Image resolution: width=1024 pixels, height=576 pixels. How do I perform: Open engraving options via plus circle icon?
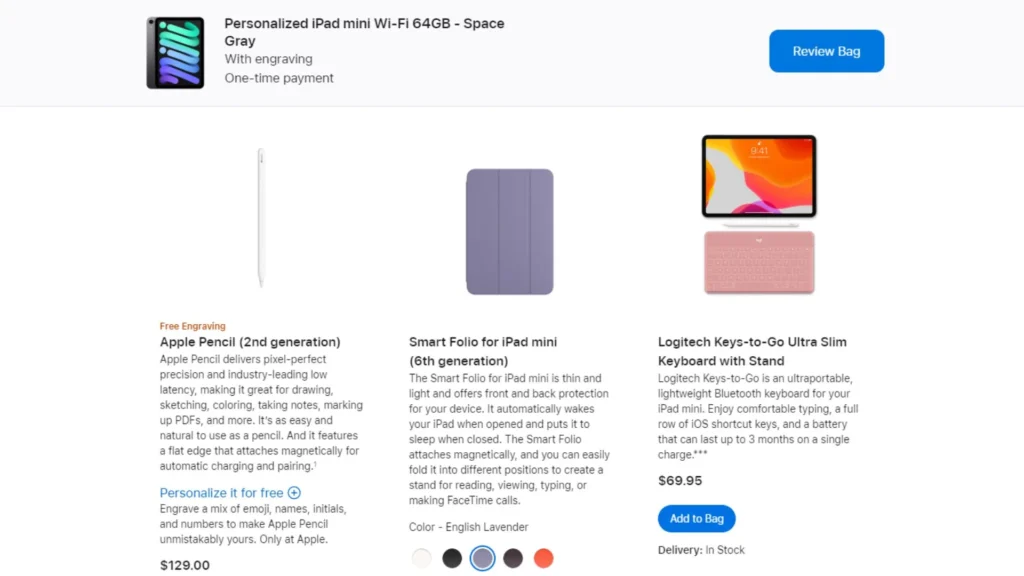294,492
